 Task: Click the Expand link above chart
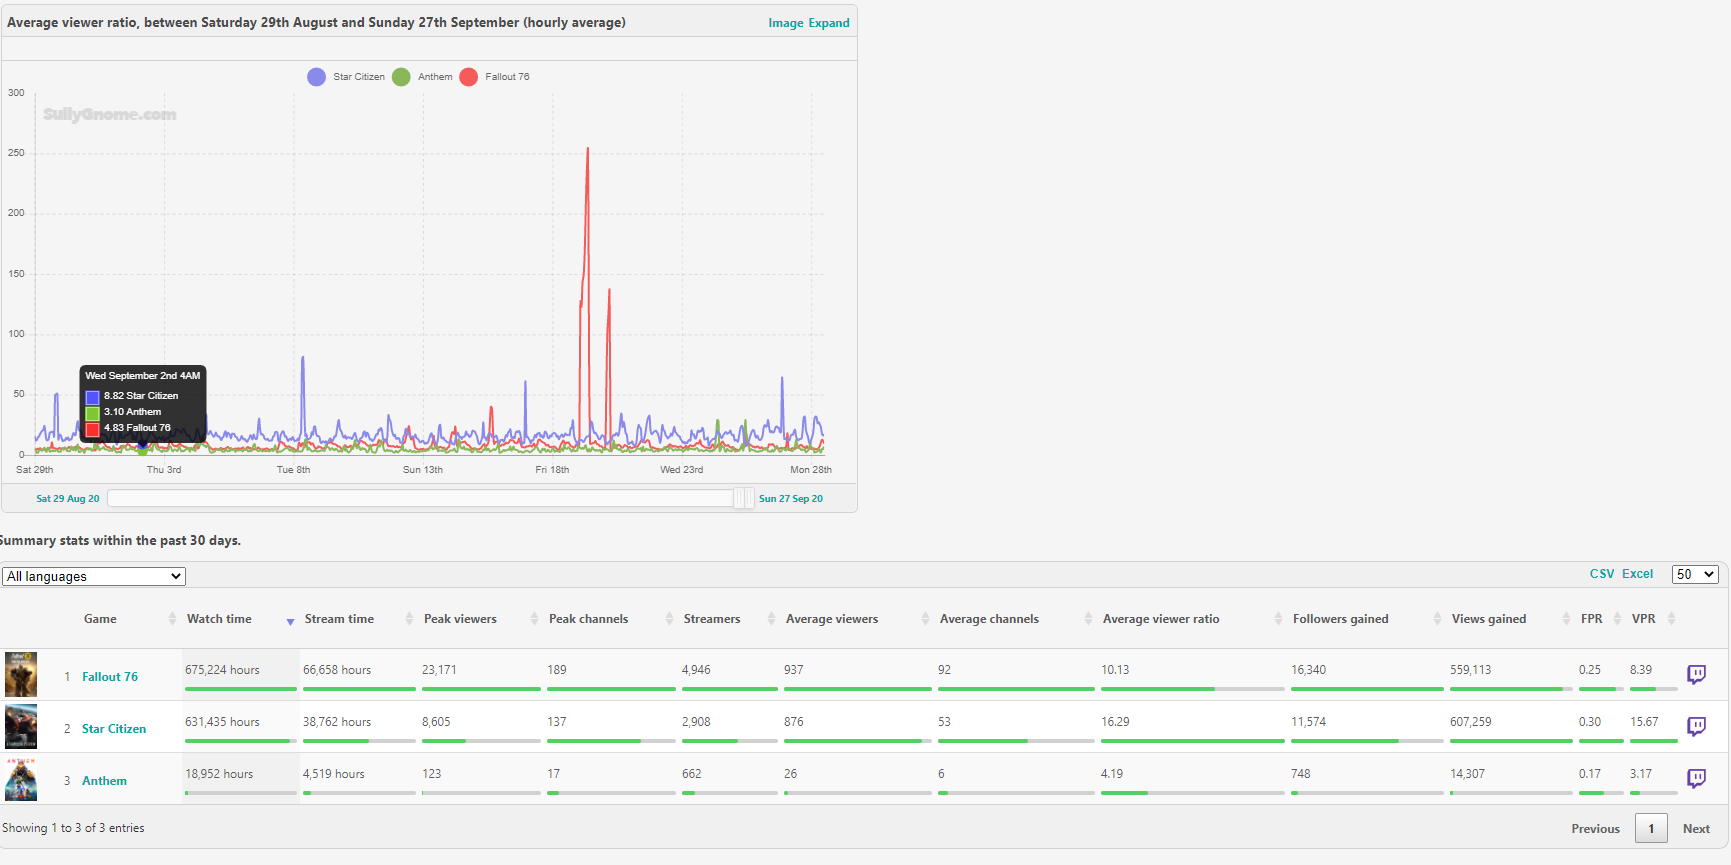click(829, 23)
